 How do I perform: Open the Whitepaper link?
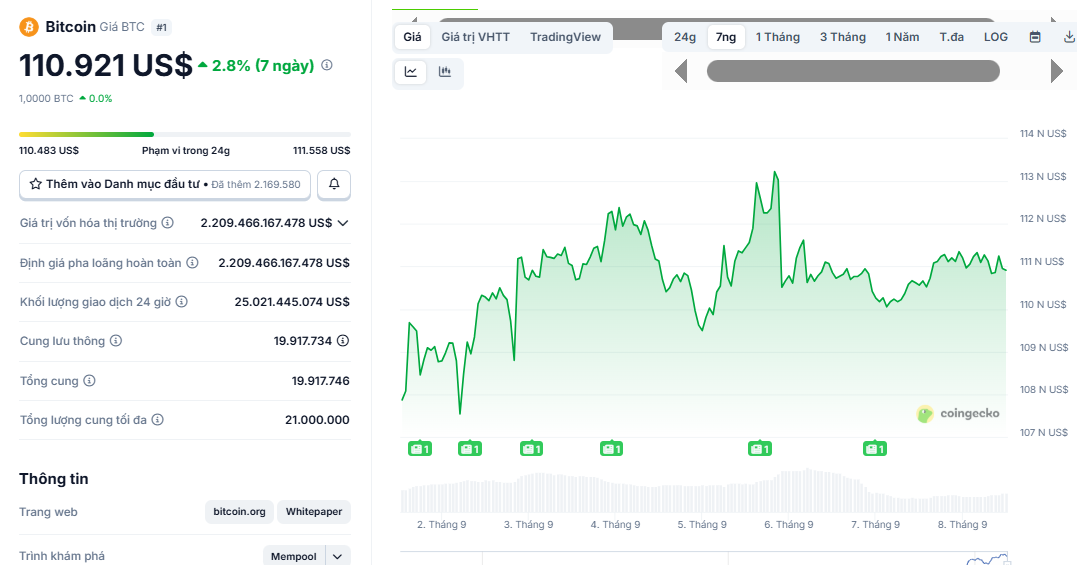coord(314,512)
